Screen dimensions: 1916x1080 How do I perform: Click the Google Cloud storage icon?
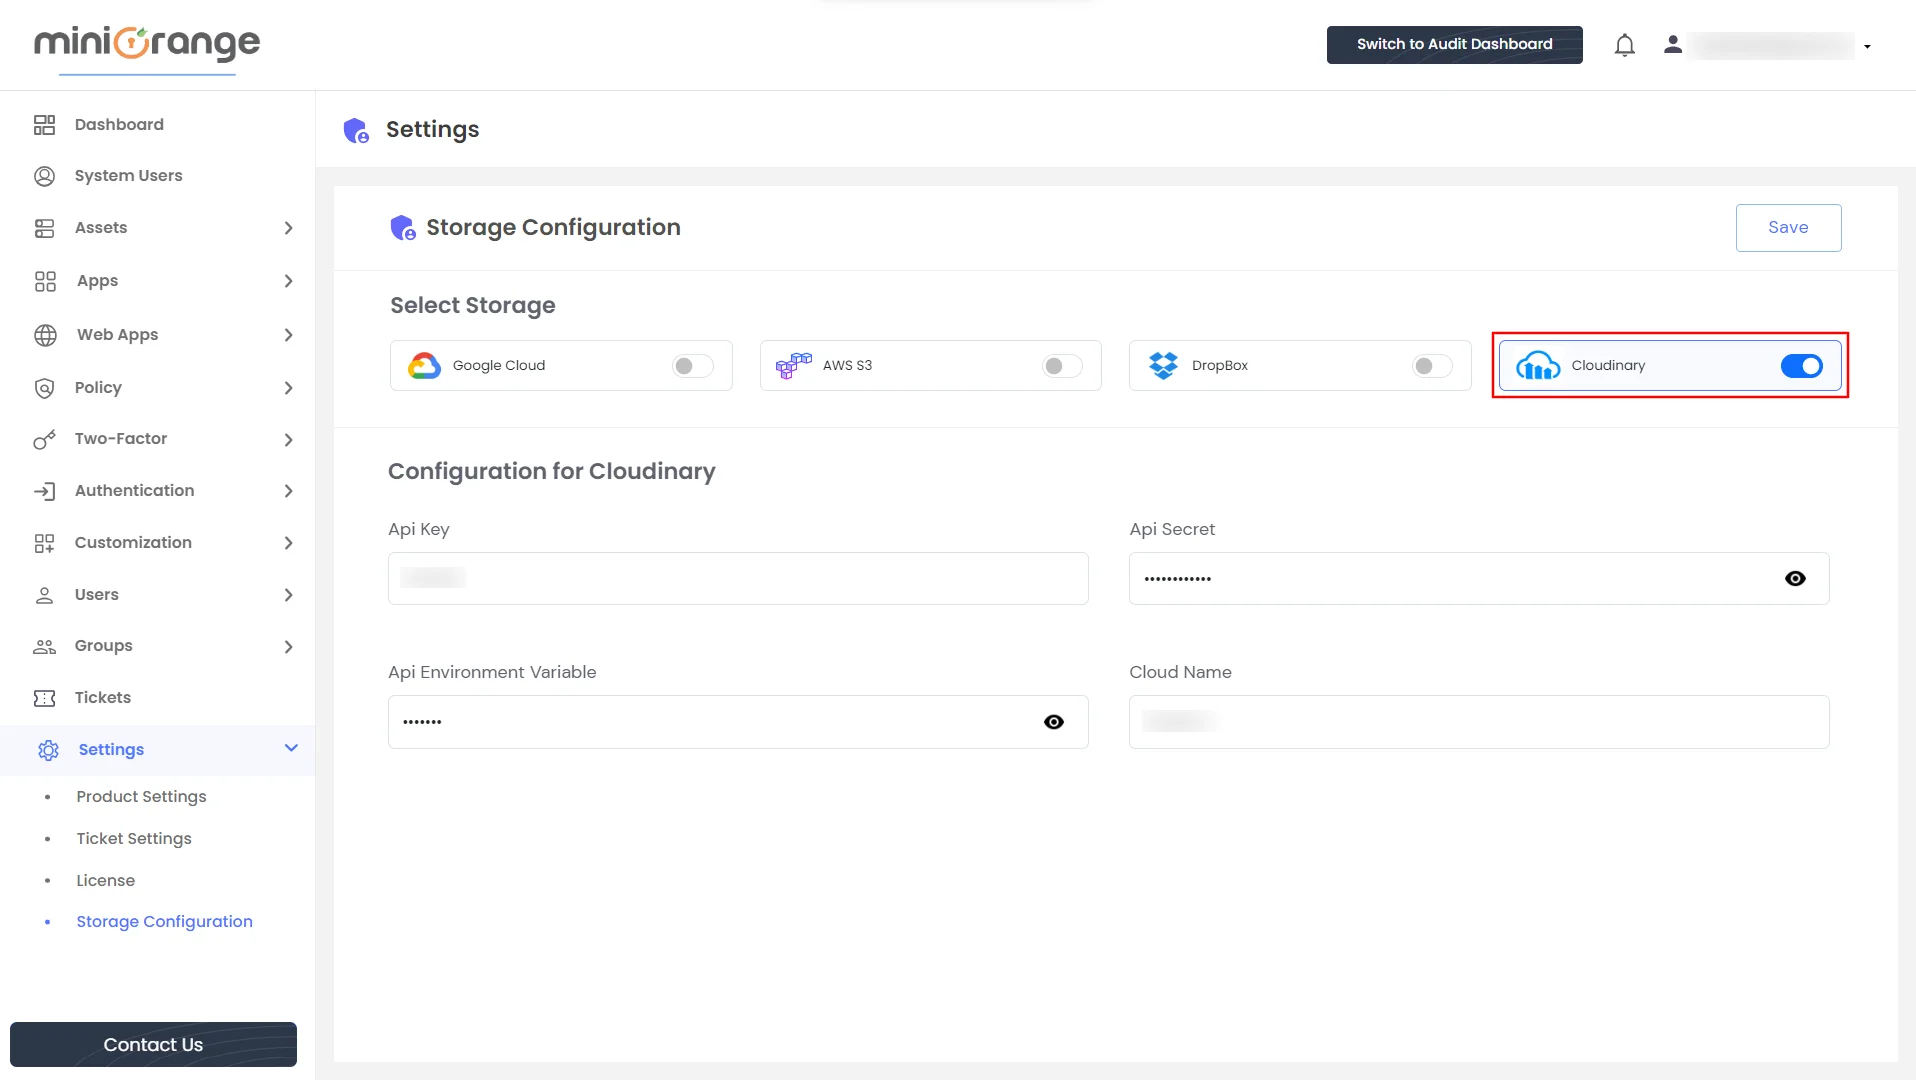[x=425, y=365]
